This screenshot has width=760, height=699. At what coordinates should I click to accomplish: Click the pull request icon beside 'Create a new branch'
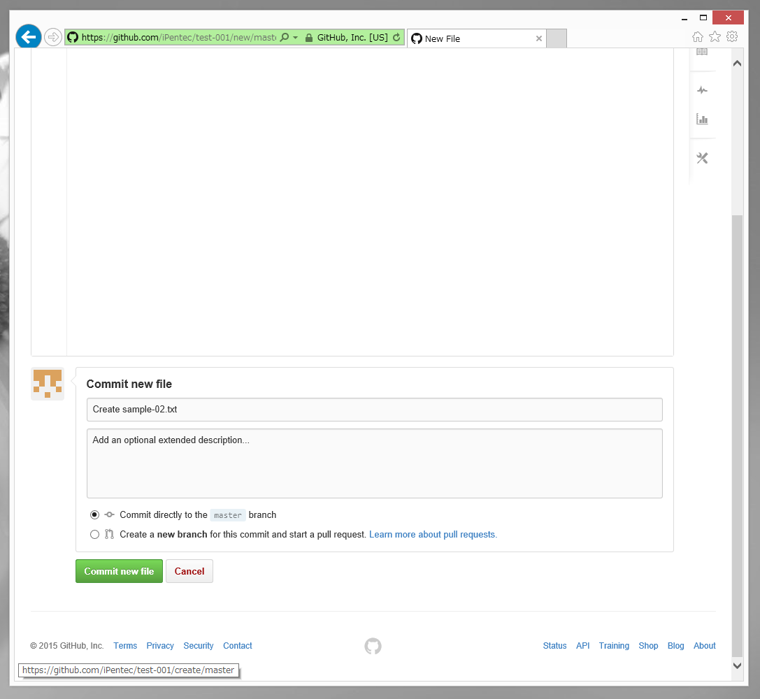[110, 534]
